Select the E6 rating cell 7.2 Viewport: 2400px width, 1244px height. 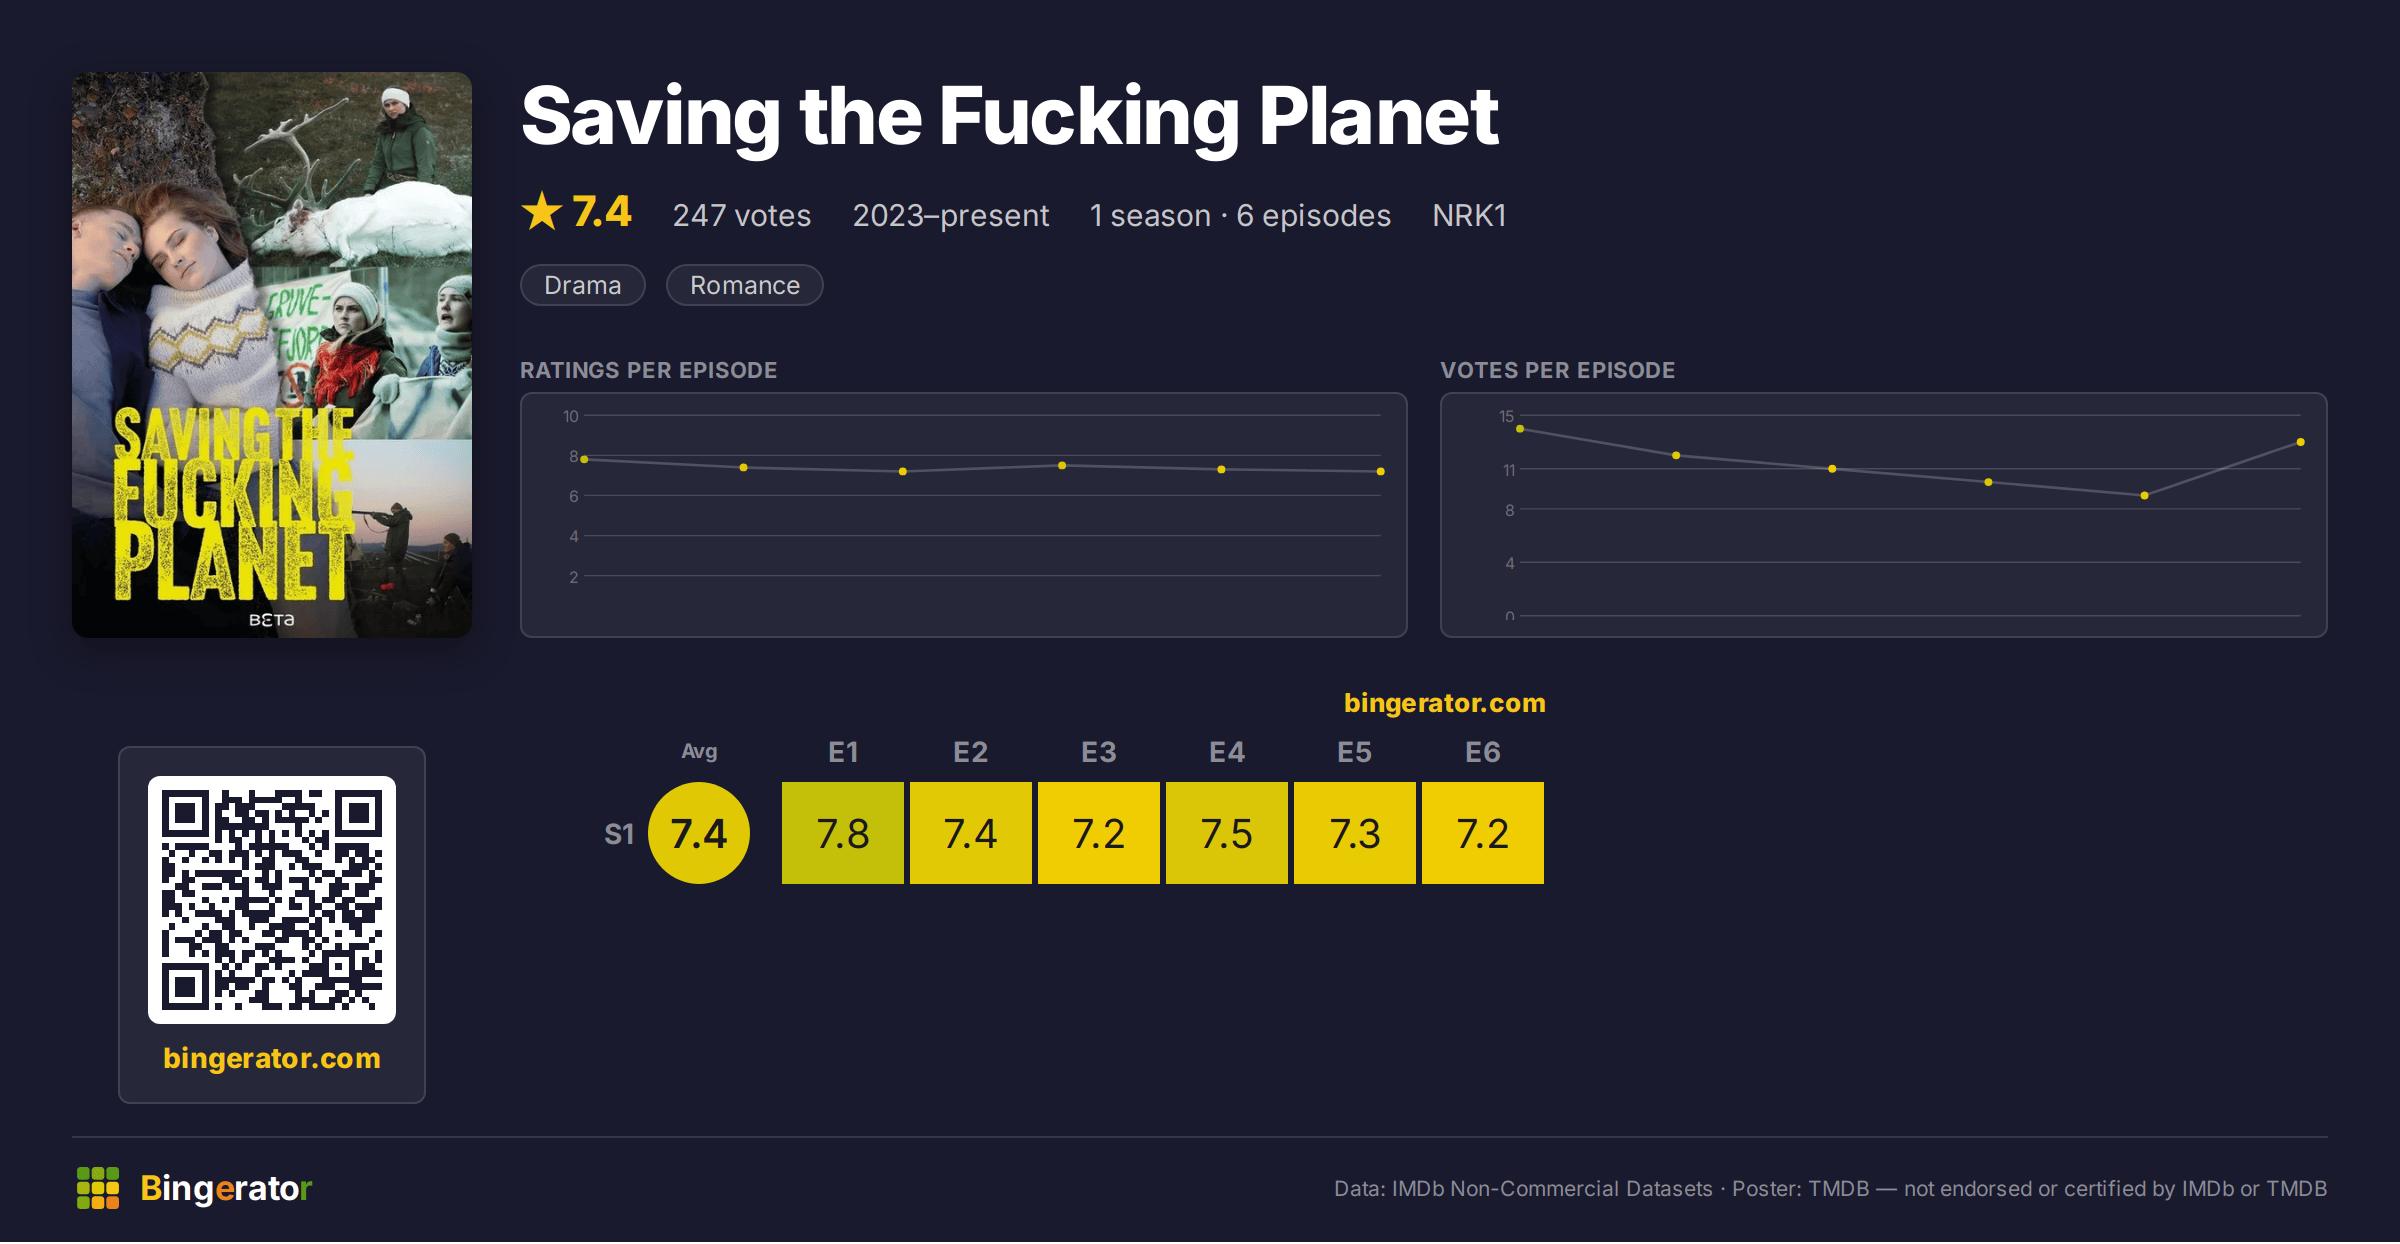pyautogui.click(x=1483, y=833)
